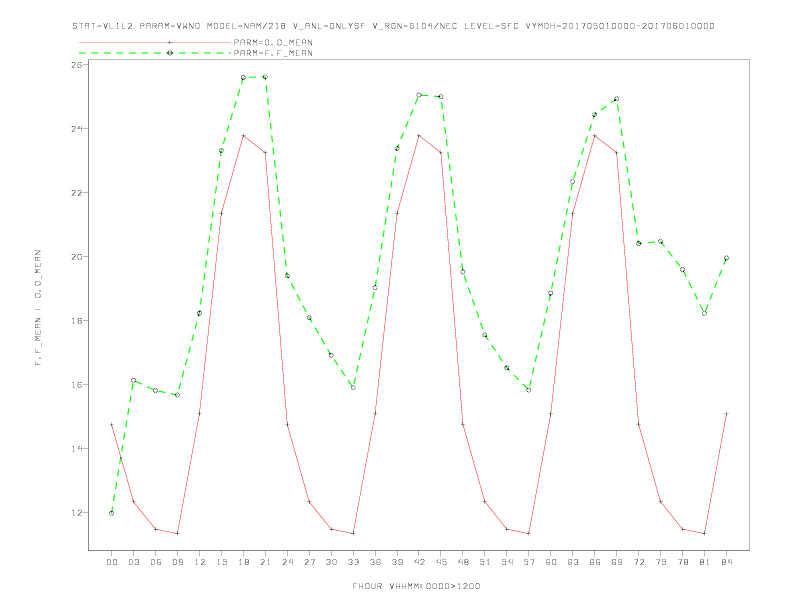
Task: Select the y-axis tick label 20
Action: (76, 257)
